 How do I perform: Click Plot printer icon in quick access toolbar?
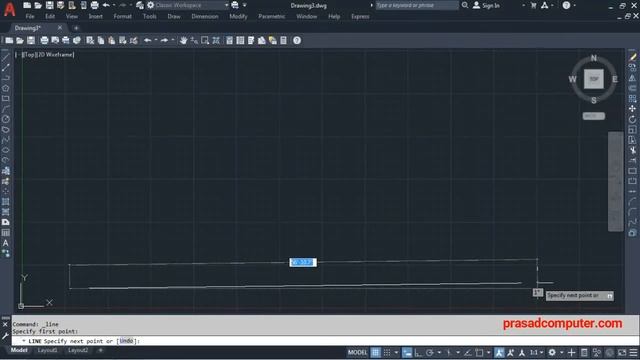[x=94, y=5]
